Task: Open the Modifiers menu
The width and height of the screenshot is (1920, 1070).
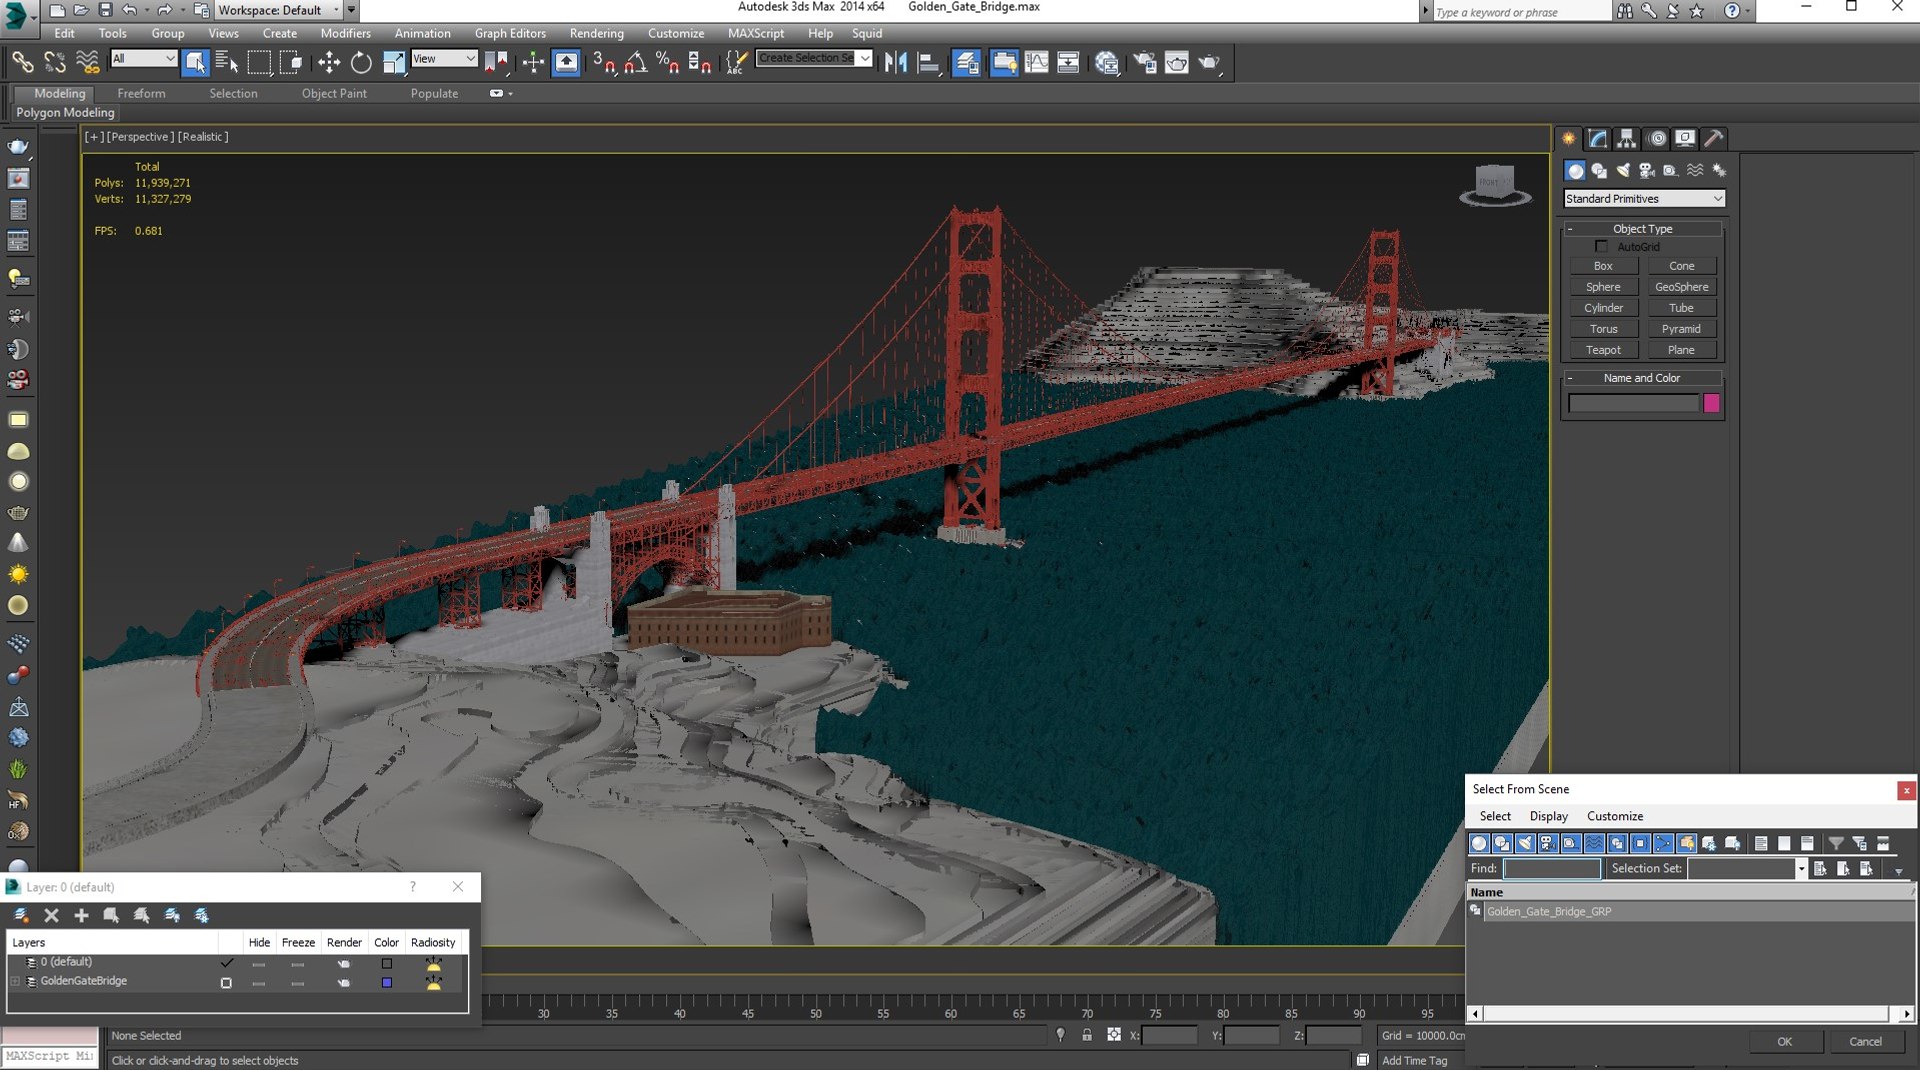Action: pos(345,33)
